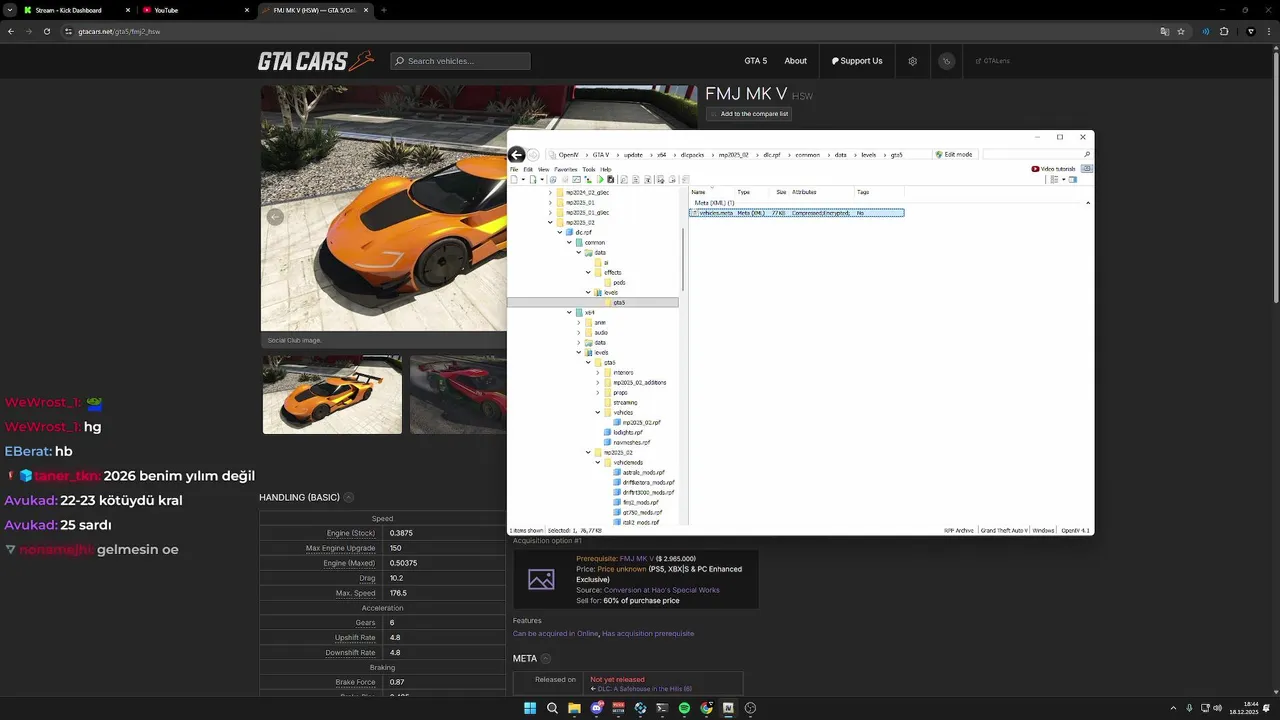Open the Edit menu in OpenIV
This screenshot has width=1280, height=720.
pyautogui.click(x=528, y=170)
